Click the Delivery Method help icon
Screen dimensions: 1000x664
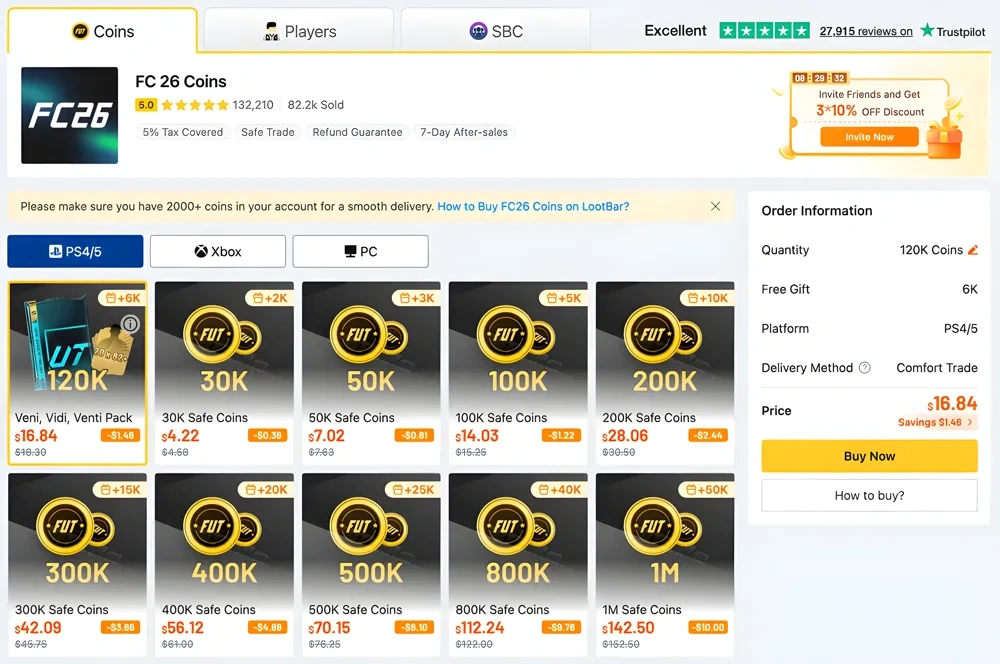click(x=865, y=368)
